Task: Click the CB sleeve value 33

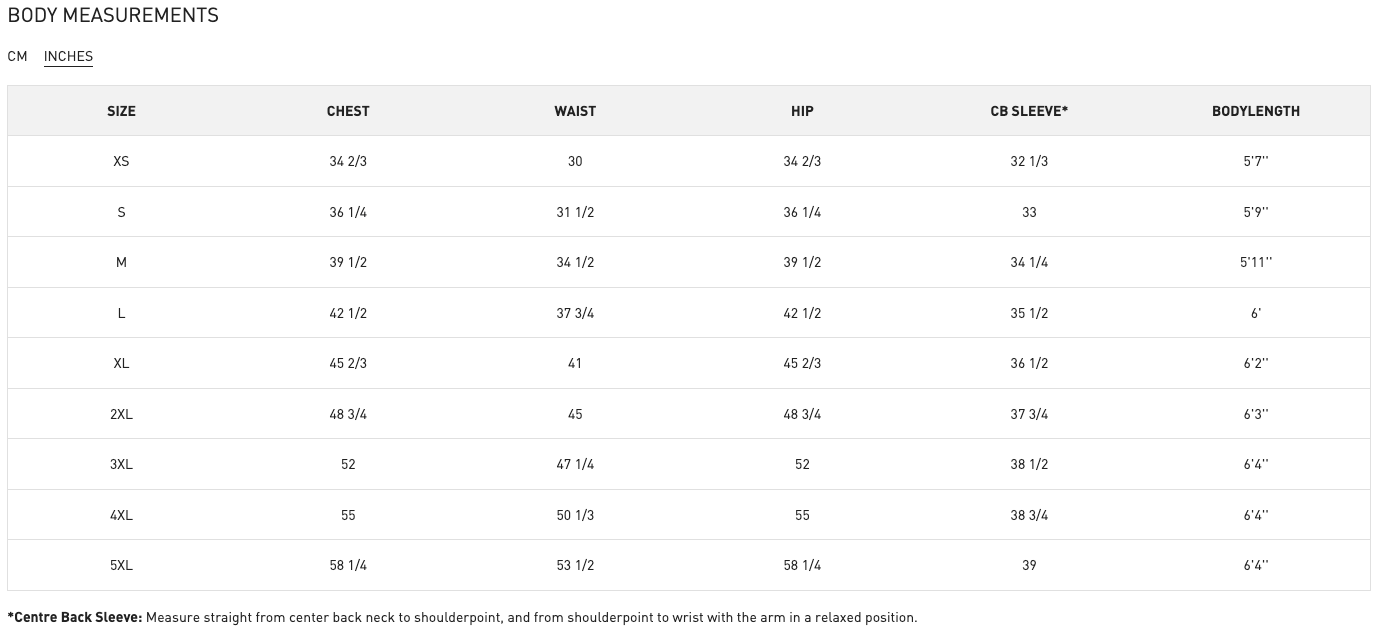Action: [1029, 212]
